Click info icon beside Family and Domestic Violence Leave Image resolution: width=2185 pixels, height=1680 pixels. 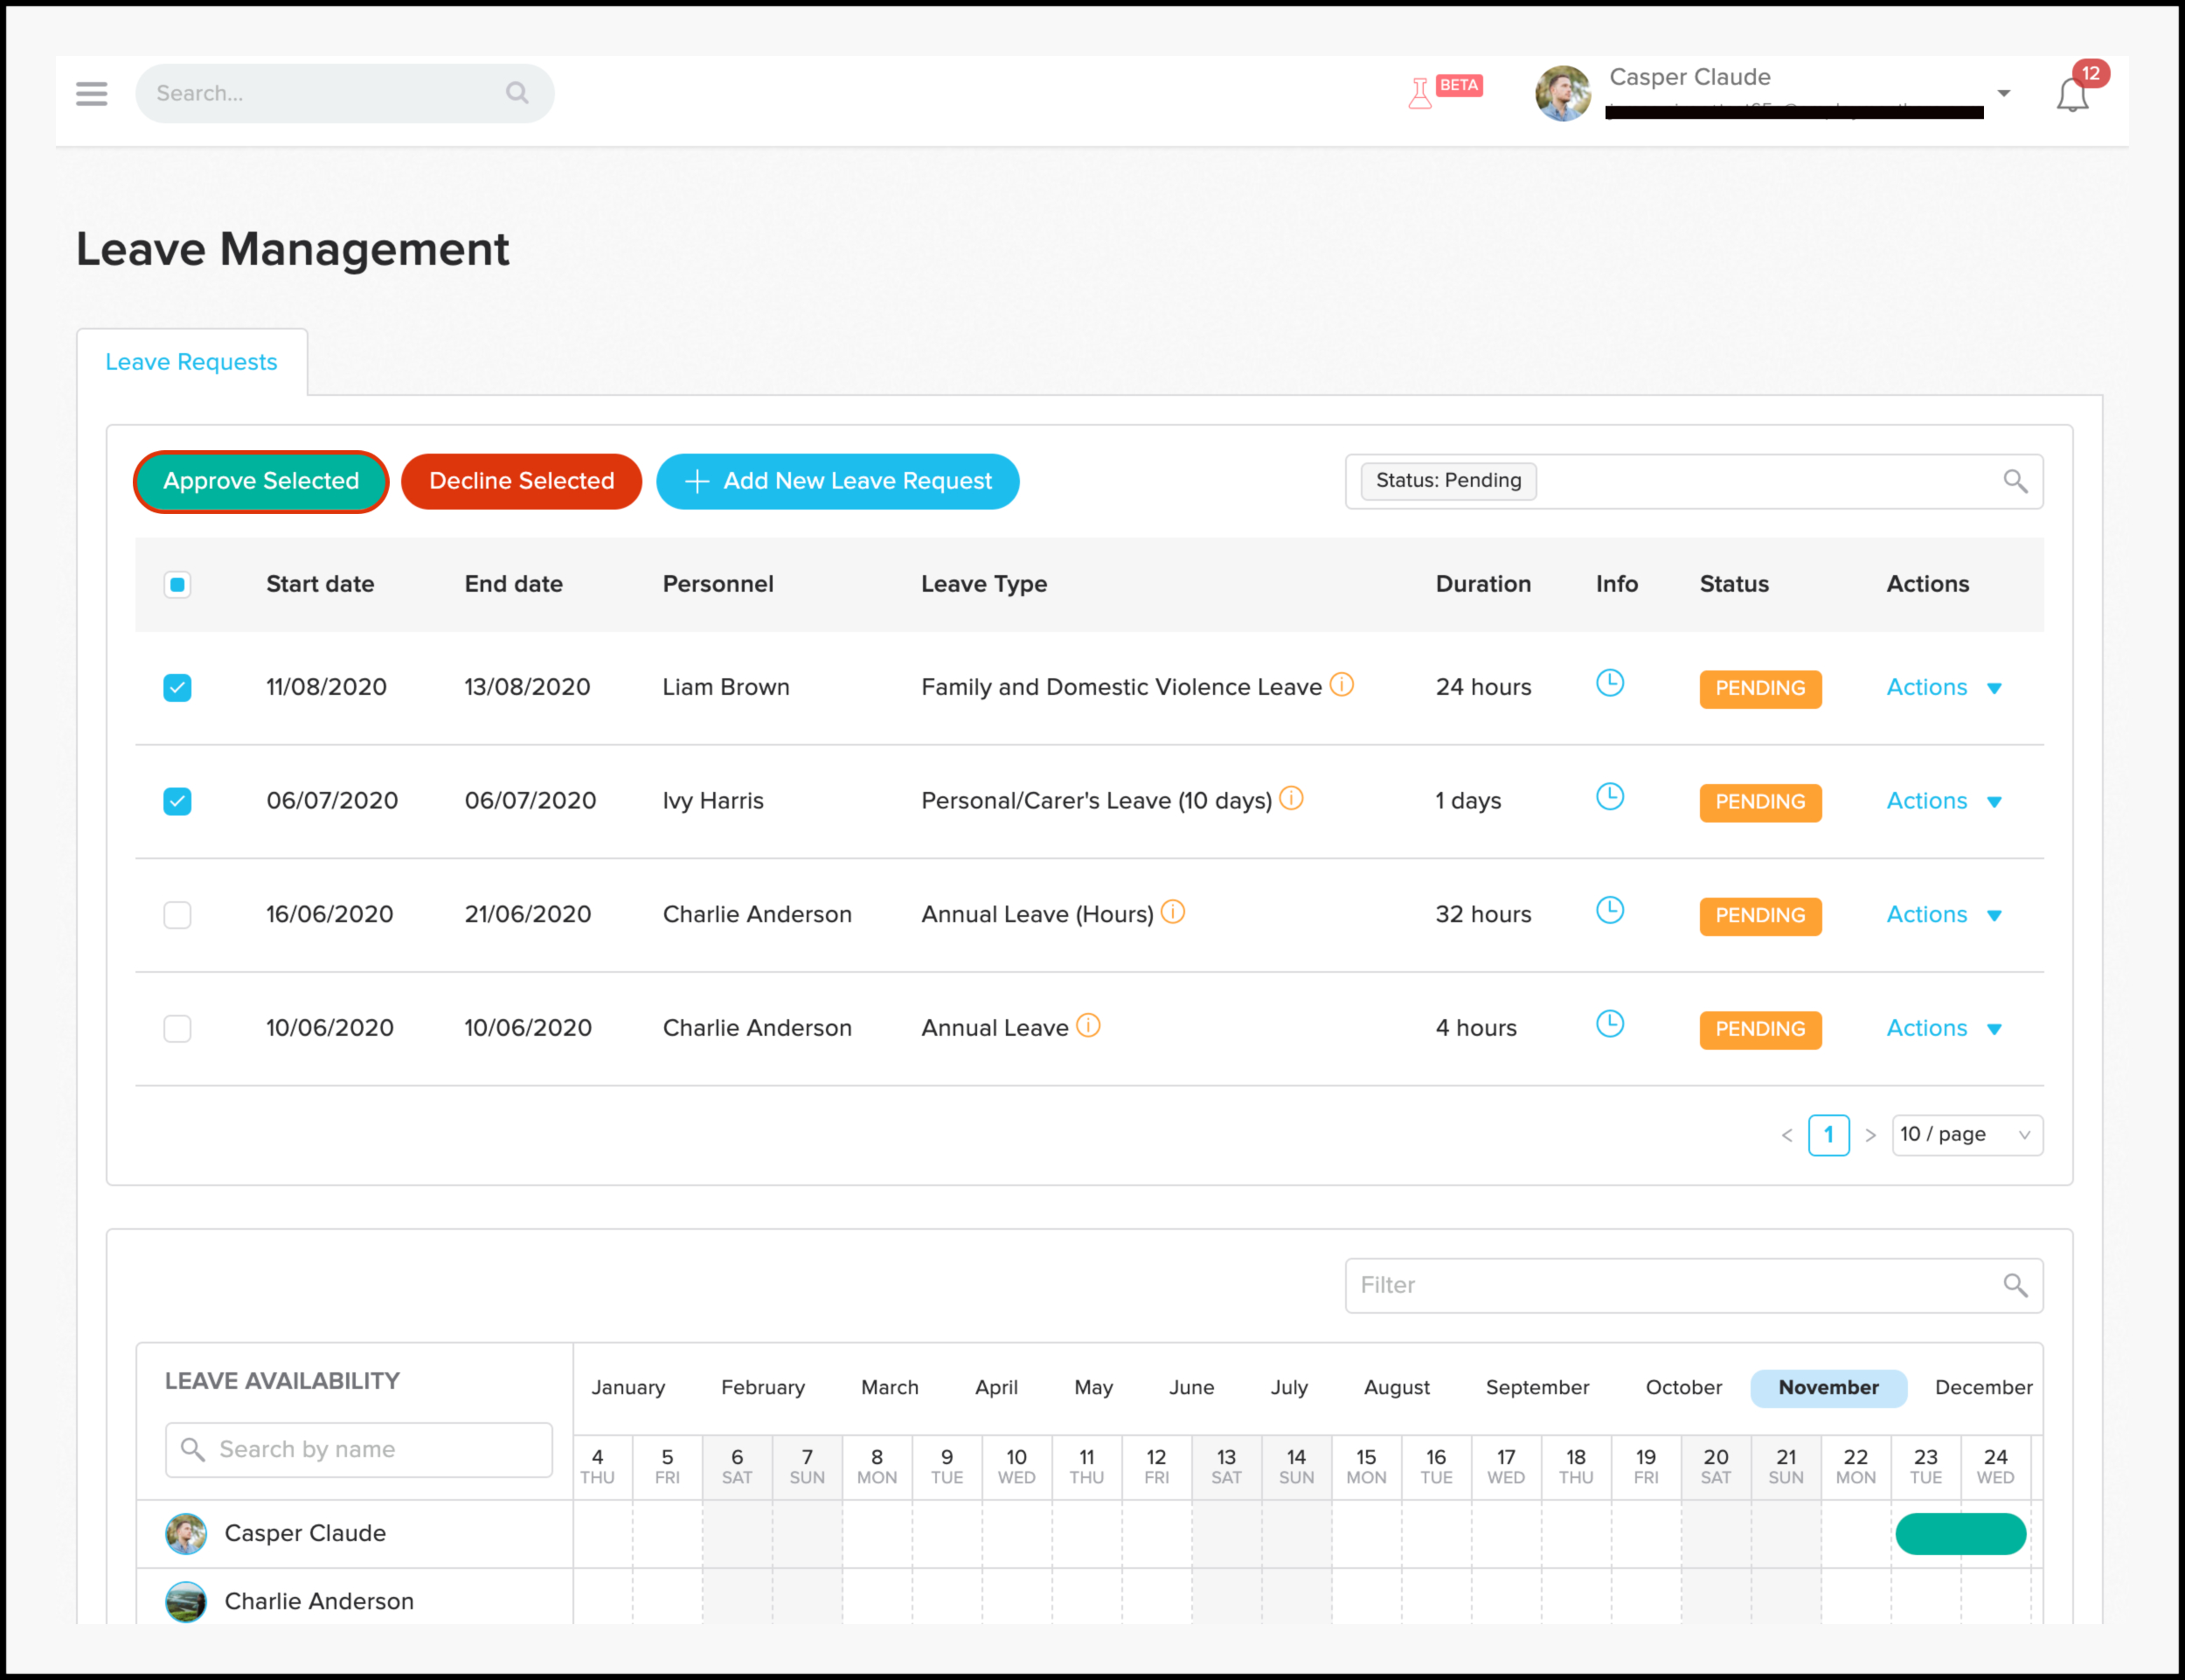[1342, 685]
